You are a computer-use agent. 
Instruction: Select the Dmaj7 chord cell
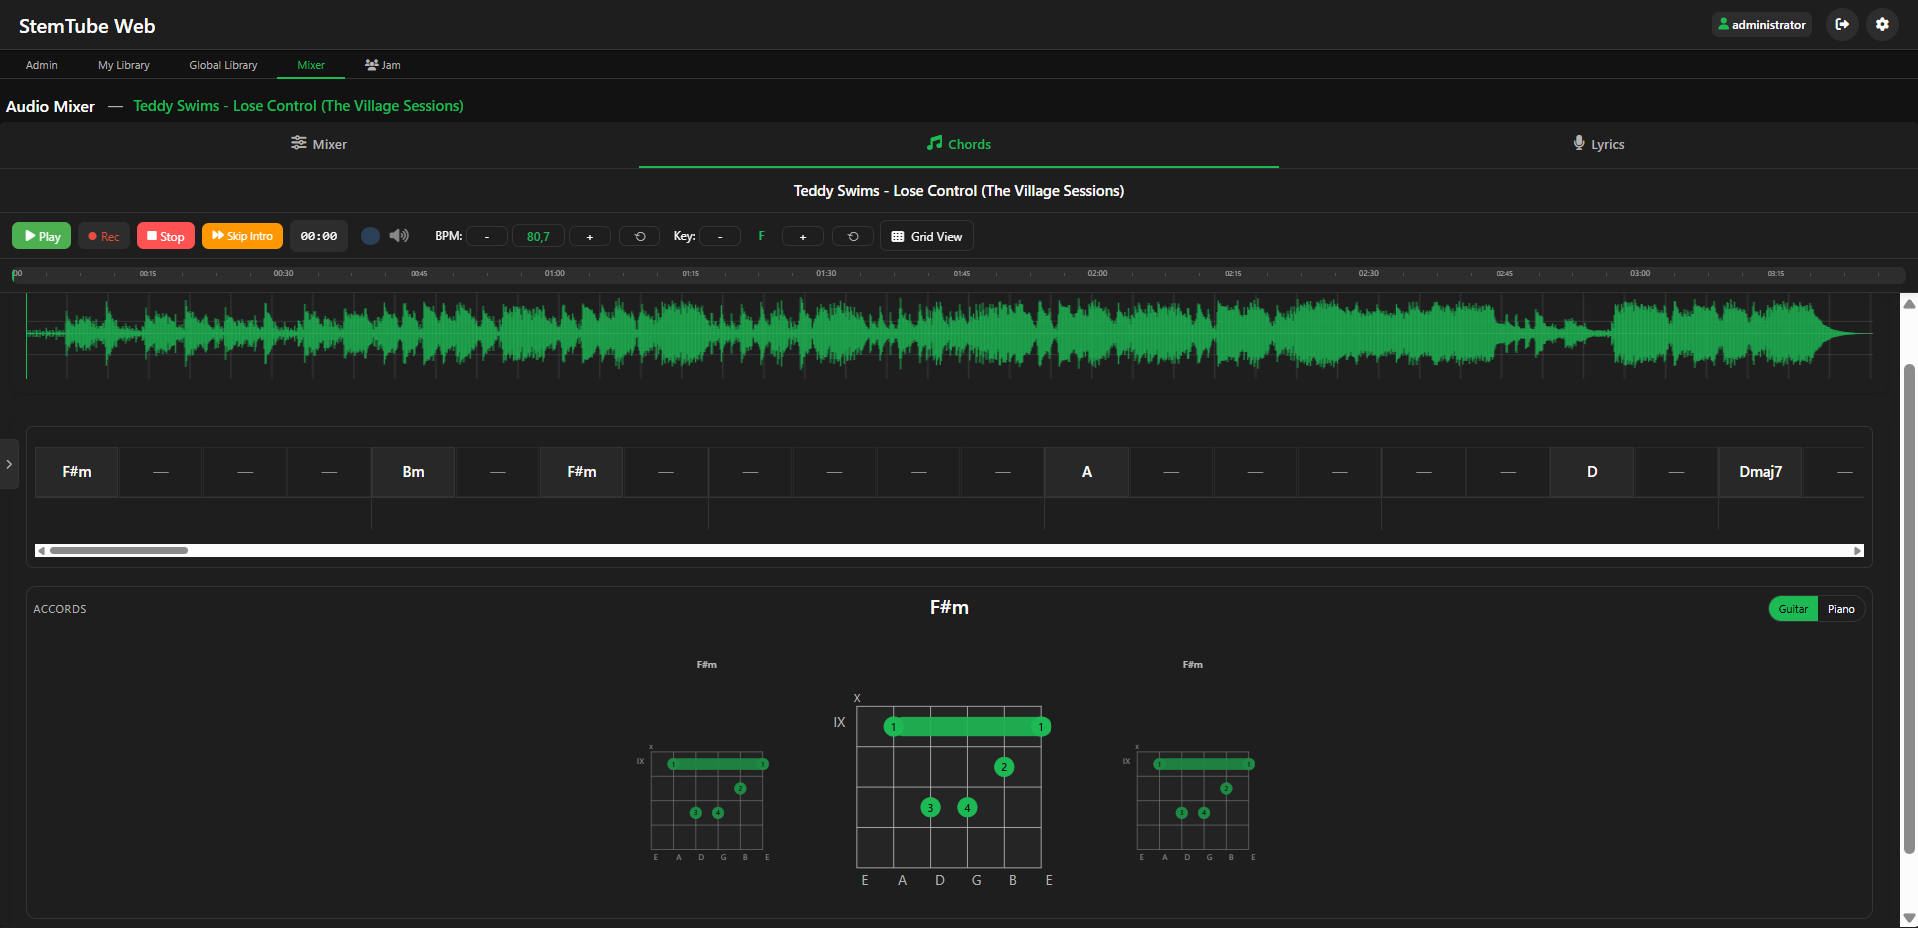(1760, 472)
